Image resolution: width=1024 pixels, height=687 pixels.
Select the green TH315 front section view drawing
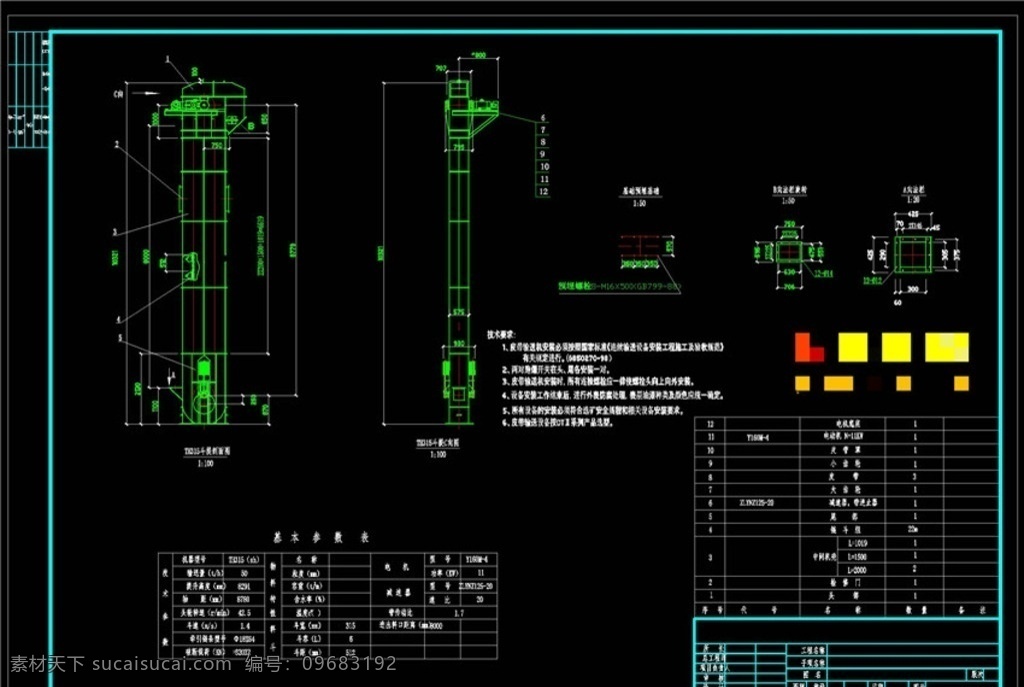[x=204, y=251]
